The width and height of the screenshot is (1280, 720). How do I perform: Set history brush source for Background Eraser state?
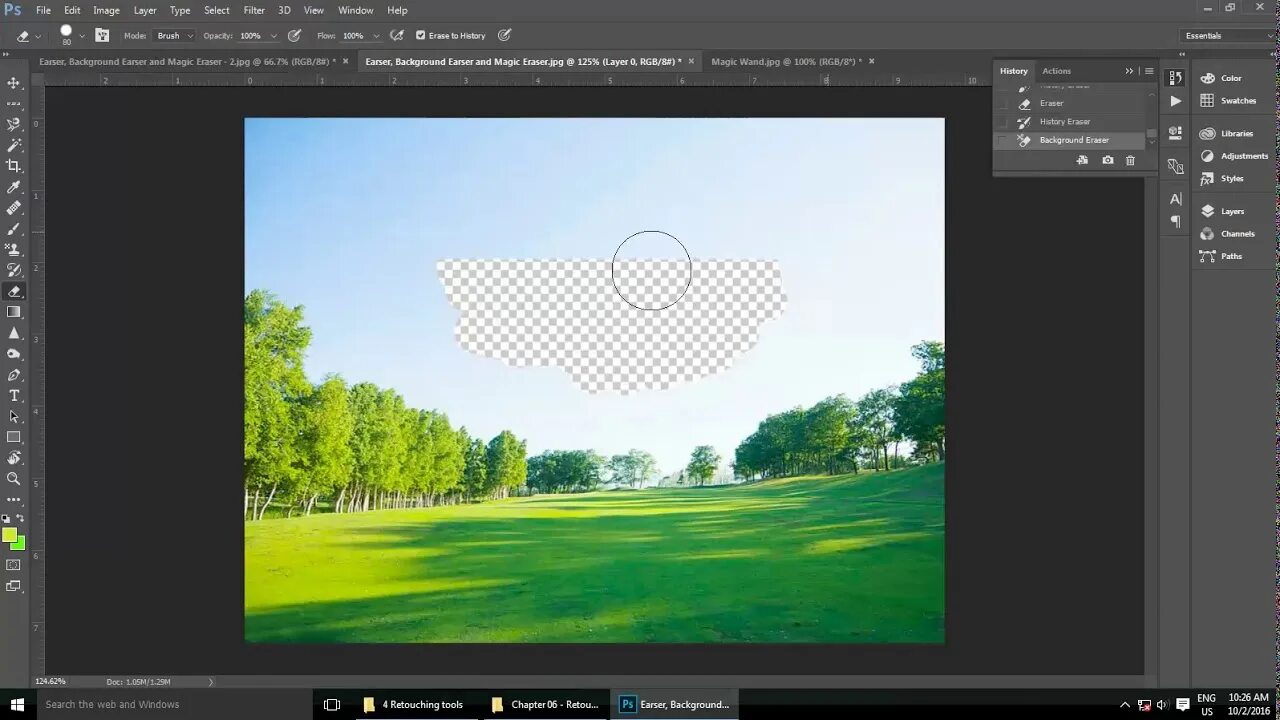click(1004, 140)
